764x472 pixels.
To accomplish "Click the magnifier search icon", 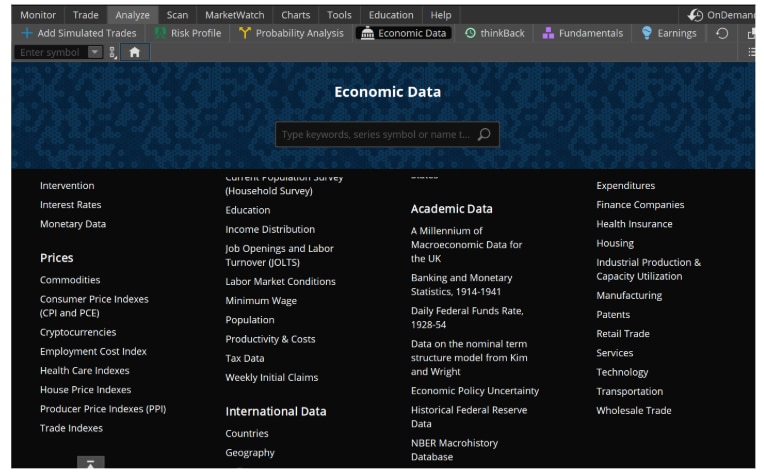I will [484, 134].
